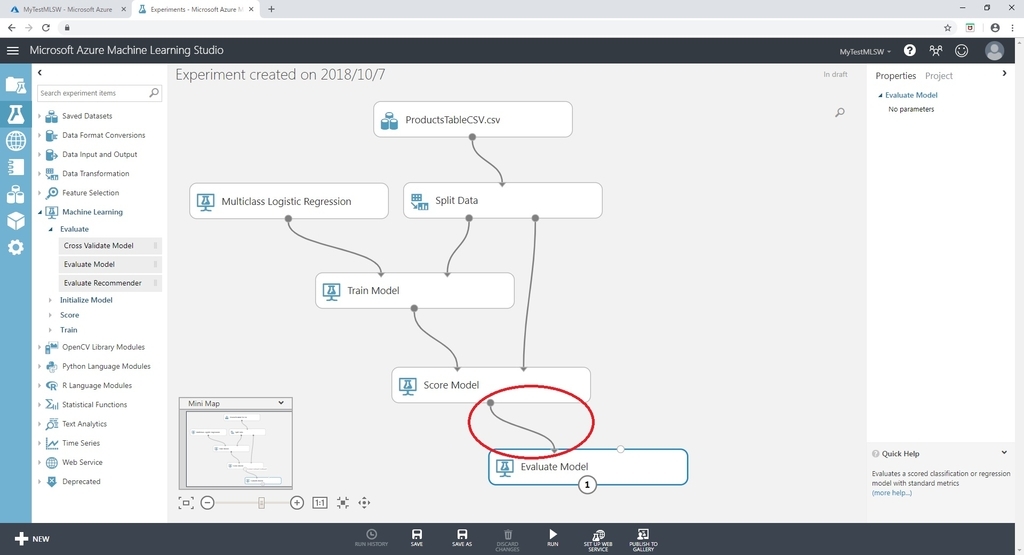Expand Feature Selection category

[39, 193]
